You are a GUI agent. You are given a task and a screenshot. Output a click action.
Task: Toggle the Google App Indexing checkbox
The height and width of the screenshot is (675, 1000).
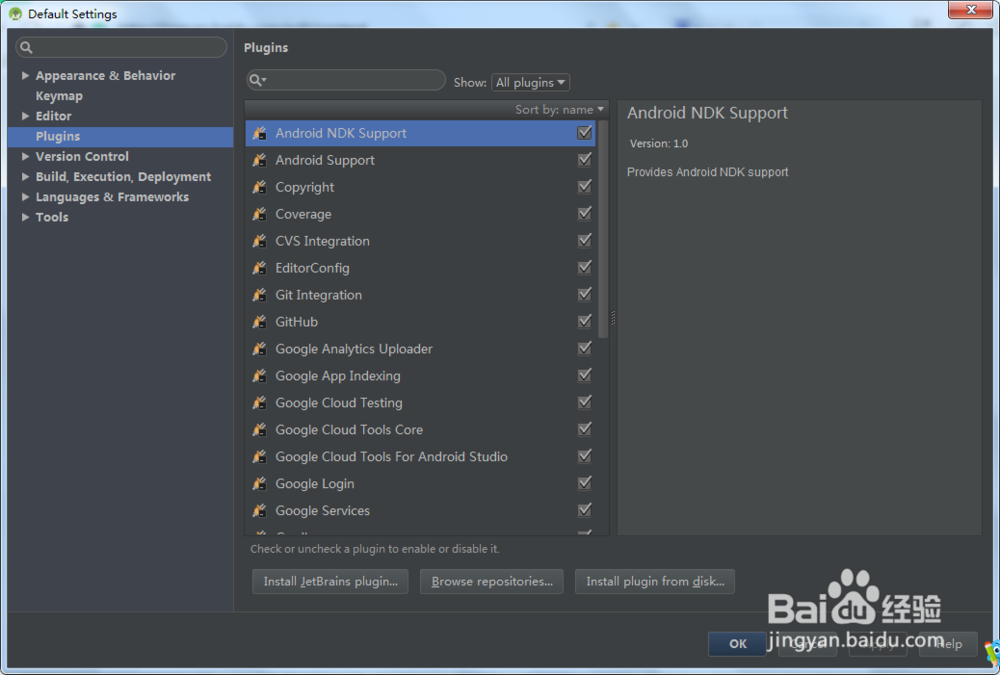[x=584, y=375]
